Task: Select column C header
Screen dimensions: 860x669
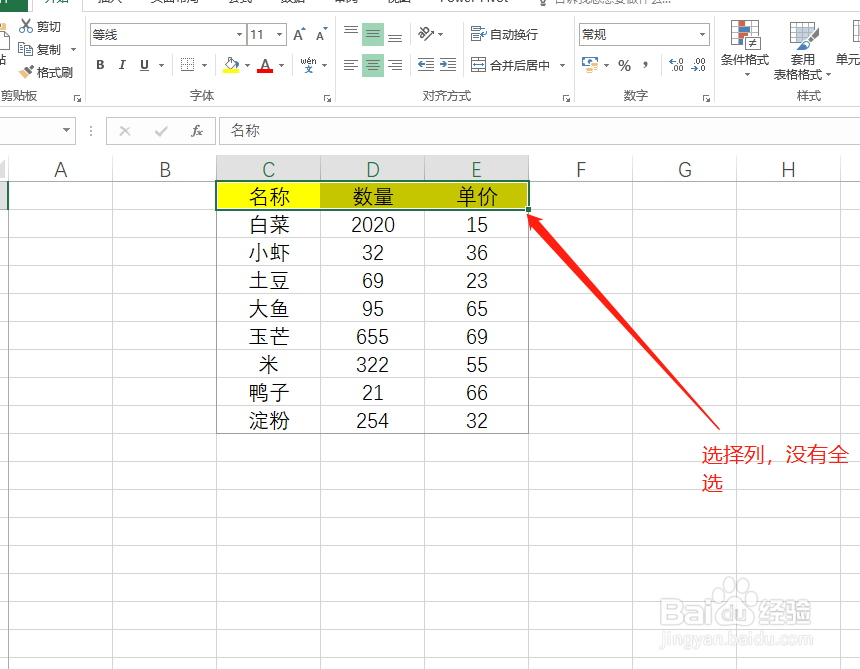Action: [268, 169]
